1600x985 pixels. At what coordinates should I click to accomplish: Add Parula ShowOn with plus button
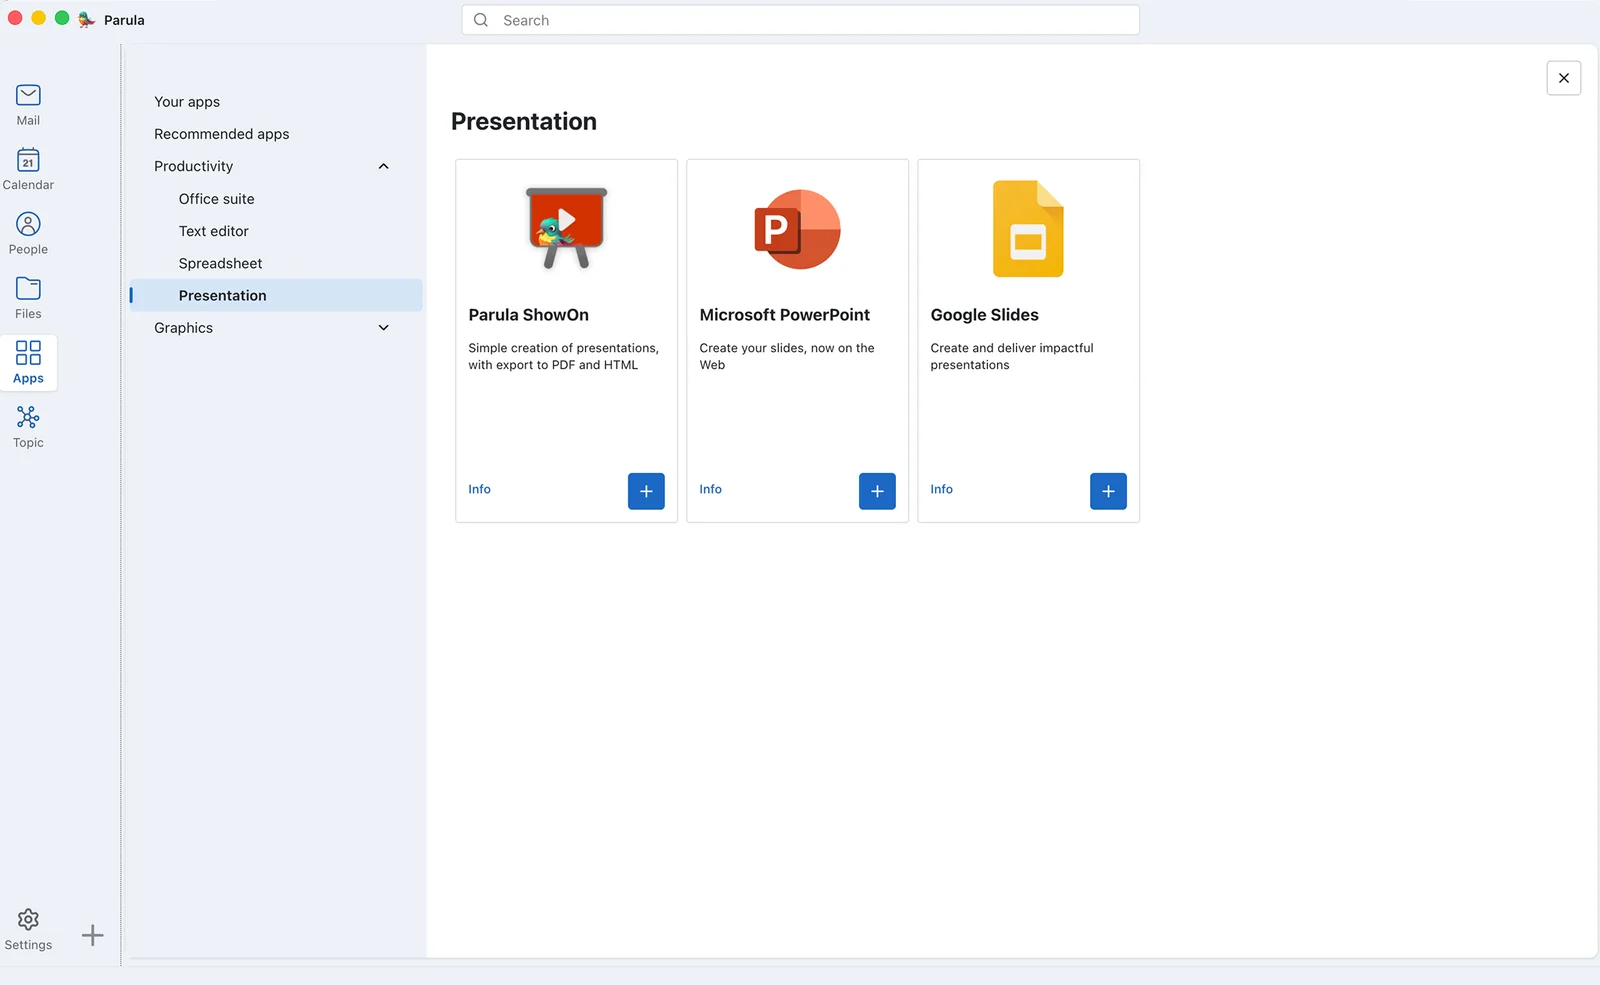pyautogui.click(x=646, y=491)
